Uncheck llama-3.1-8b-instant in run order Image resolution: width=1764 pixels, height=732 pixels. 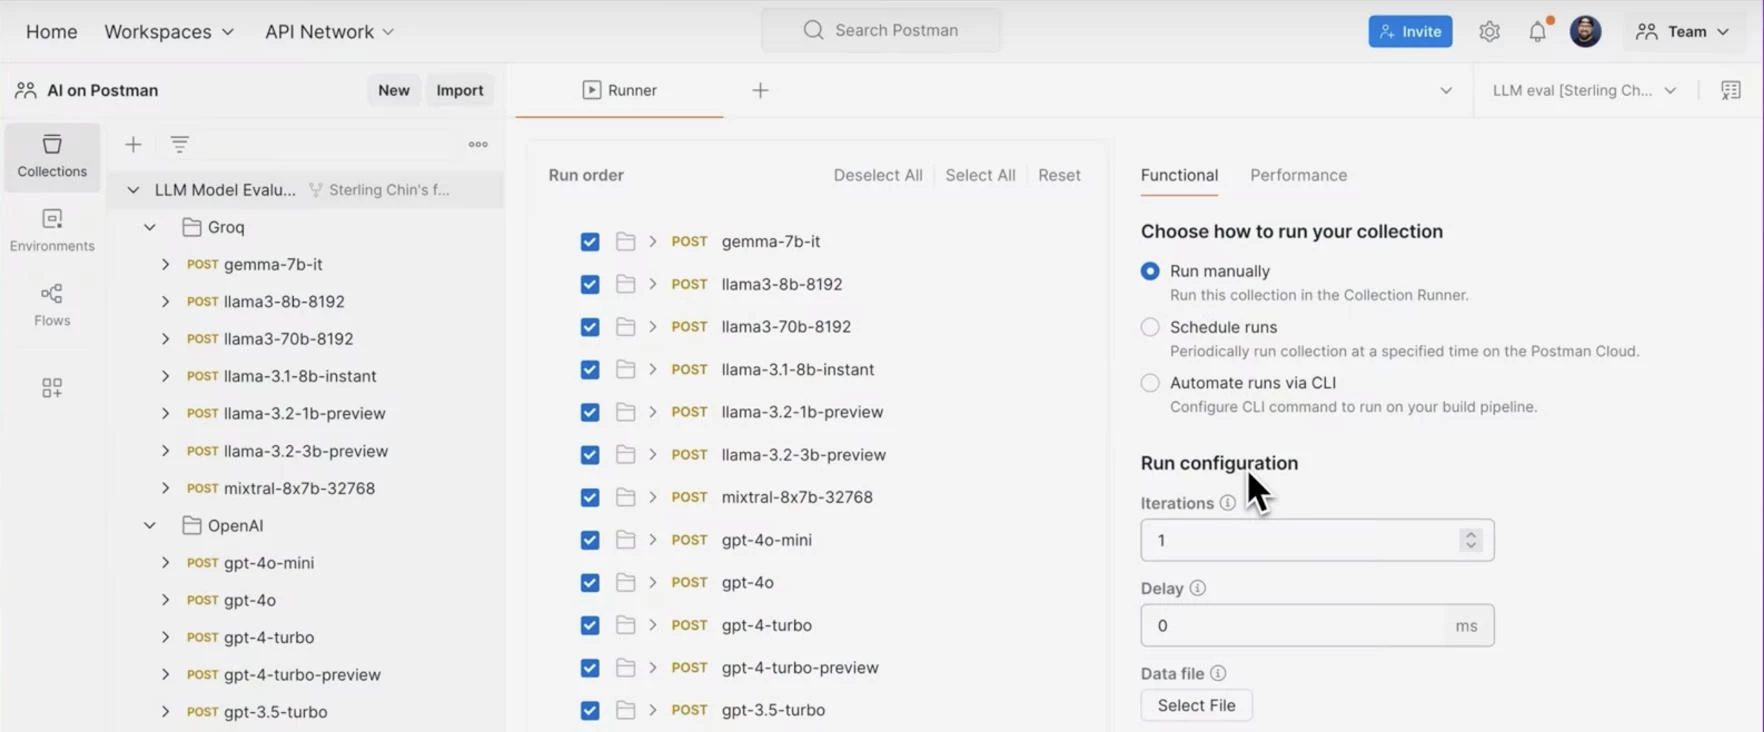pyautogui.click(x=590, y=370)
